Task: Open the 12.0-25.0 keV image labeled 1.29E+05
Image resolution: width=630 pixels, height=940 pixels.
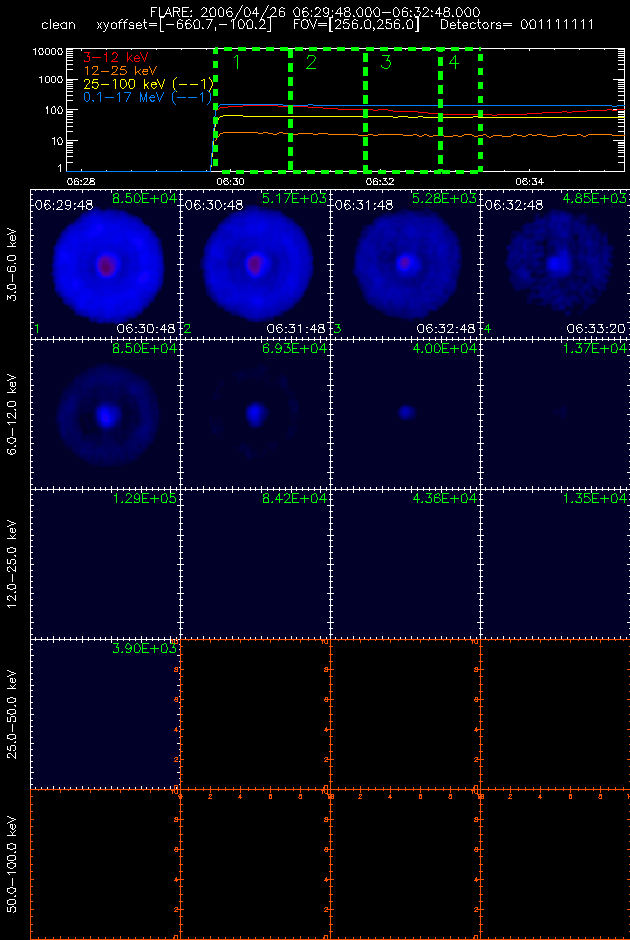Action: point(105,564)
